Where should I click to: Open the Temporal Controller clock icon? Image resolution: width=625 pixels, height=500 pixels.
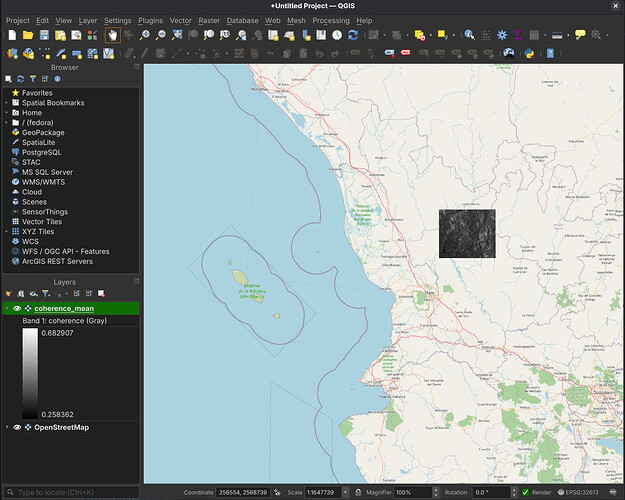337,35
